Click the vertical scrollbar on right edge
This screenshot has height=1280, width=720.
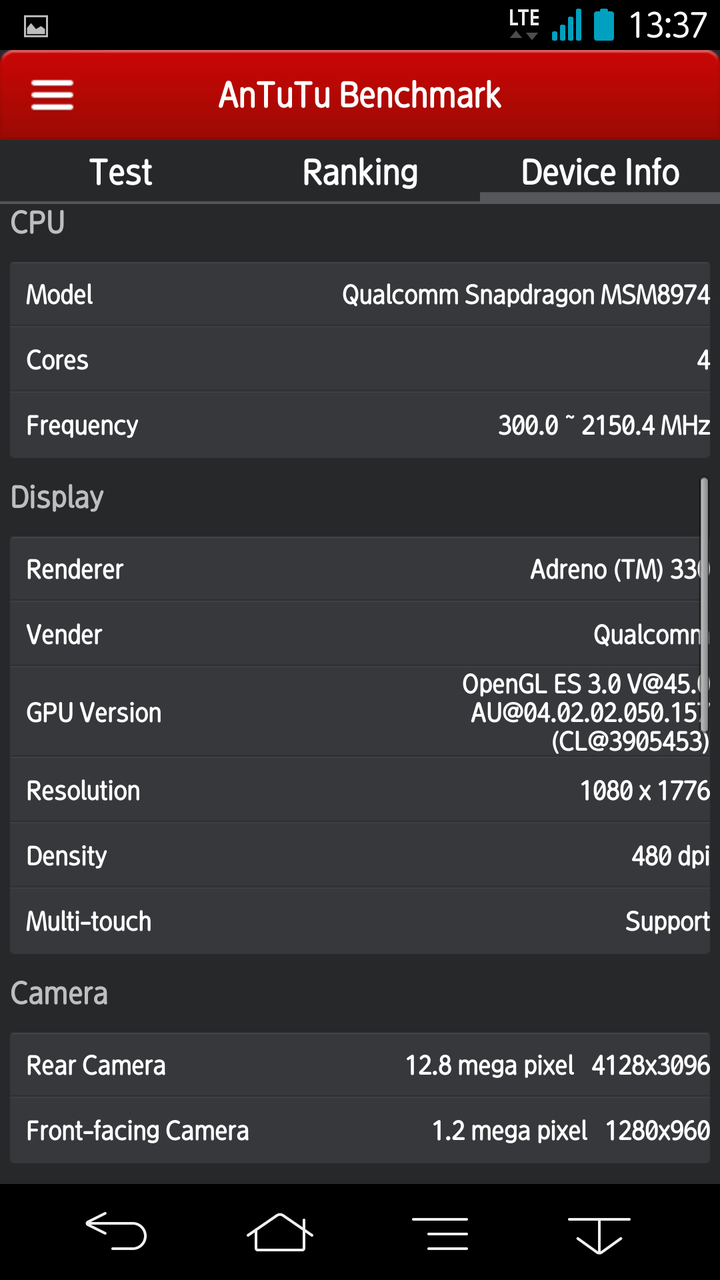[704, 605]
